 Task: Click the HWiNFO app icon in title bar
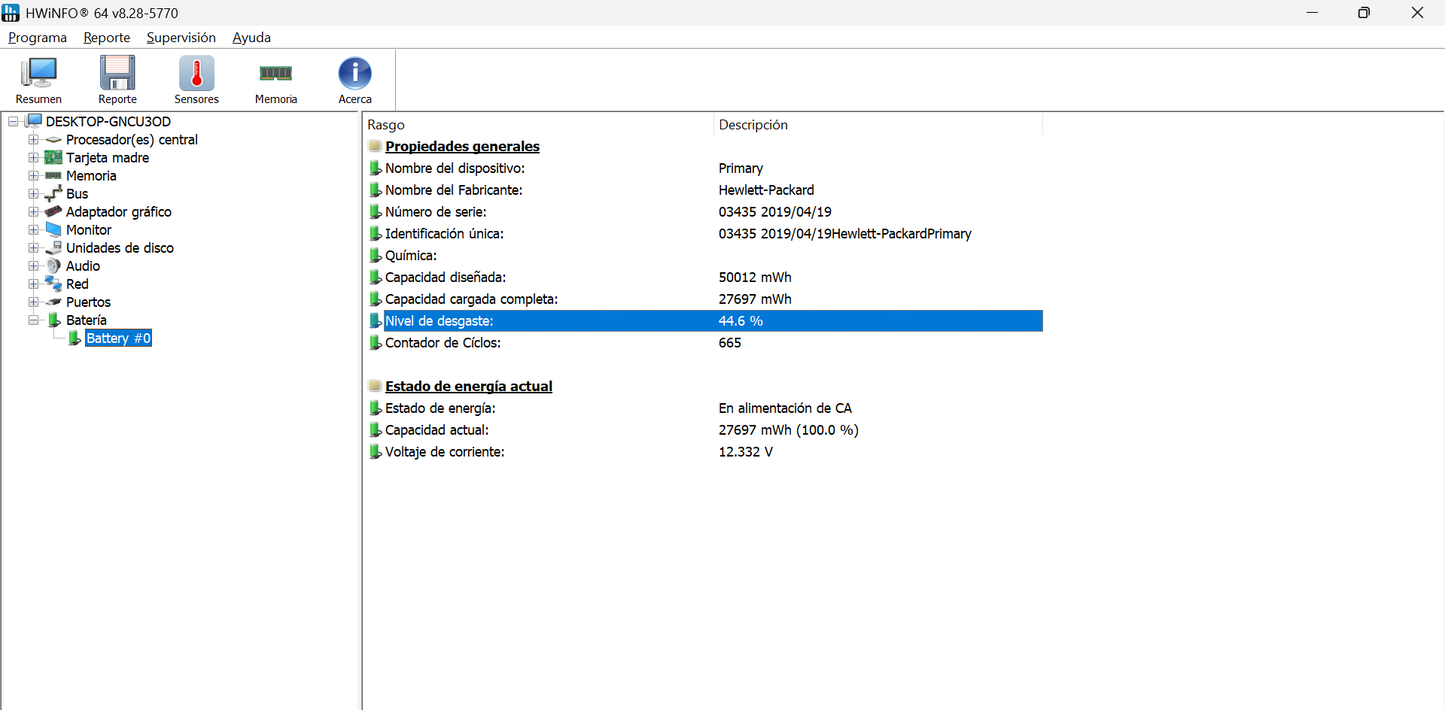tap(11, 13)
